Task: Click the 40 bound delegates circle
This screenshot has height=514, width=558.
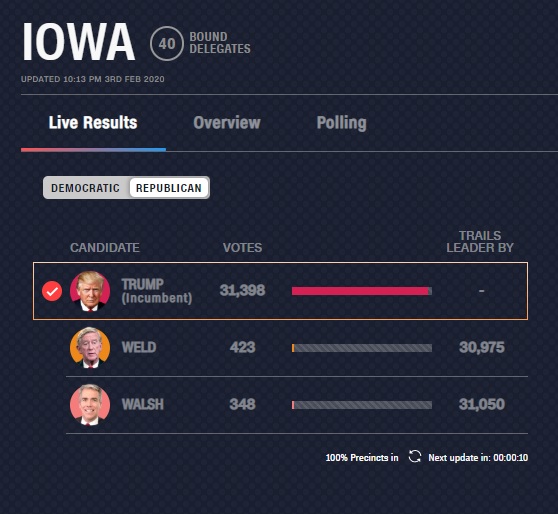Action: (x=167, y=43)
